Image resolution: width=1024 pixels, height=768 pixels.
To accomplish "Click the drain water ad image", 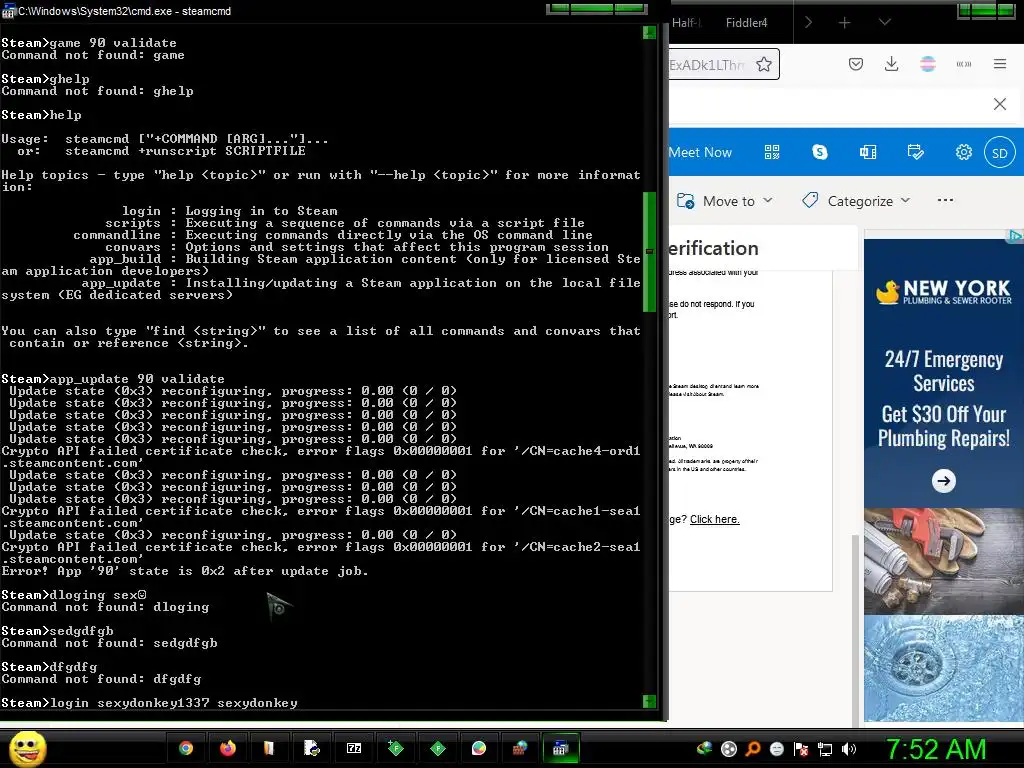I will click(x=944, y=668).
